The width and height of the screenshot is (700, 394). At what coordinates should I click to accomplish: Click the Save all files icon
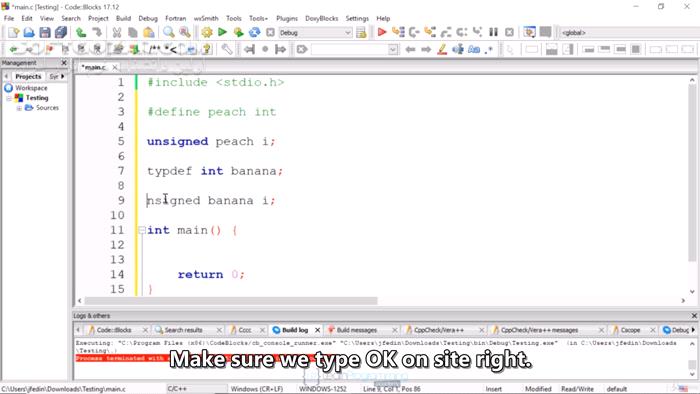pyautogui.click(x=61, y=32)
